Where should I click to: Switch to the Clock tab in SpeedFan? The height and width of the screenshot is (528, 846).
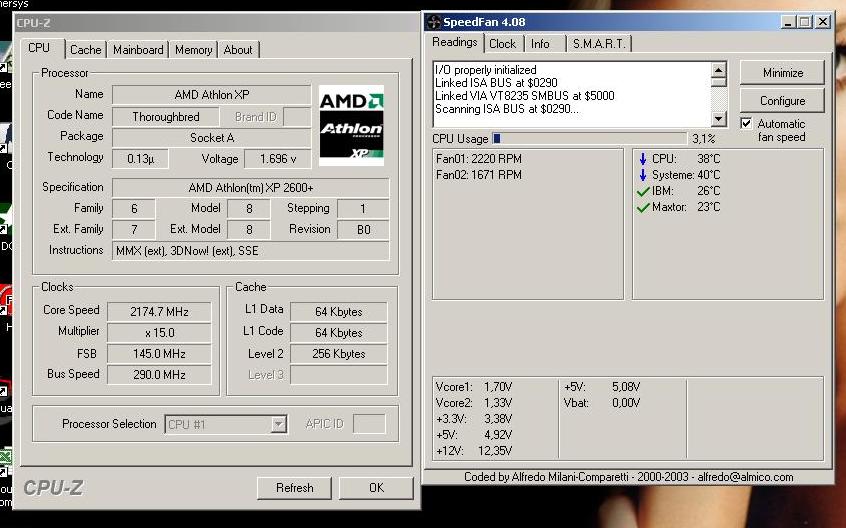tap(503, 44)
